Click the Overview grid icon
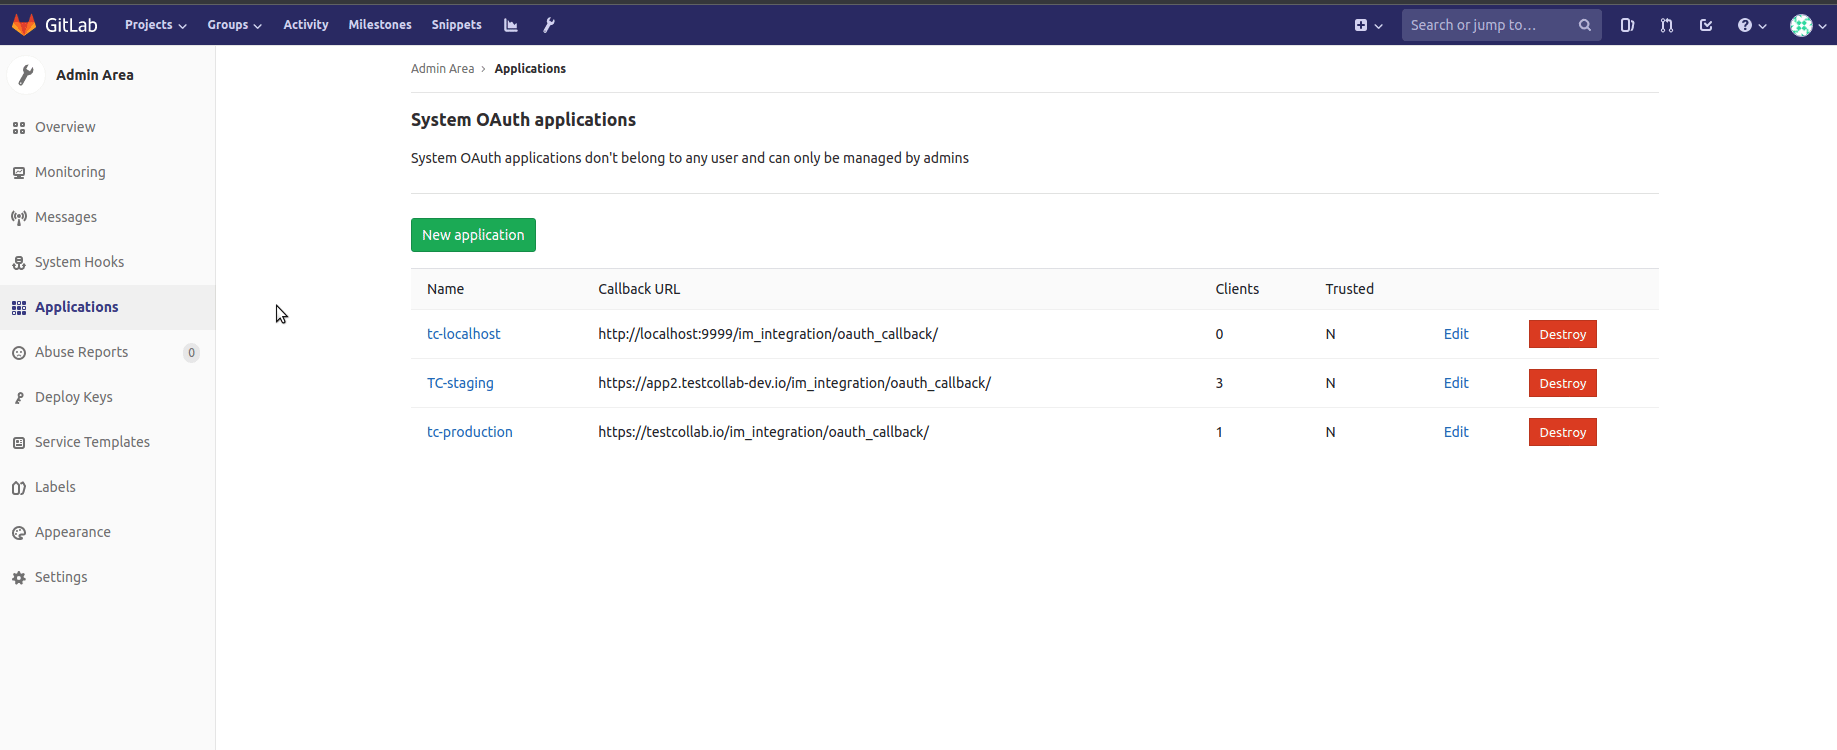 click(x=19, y=128)
